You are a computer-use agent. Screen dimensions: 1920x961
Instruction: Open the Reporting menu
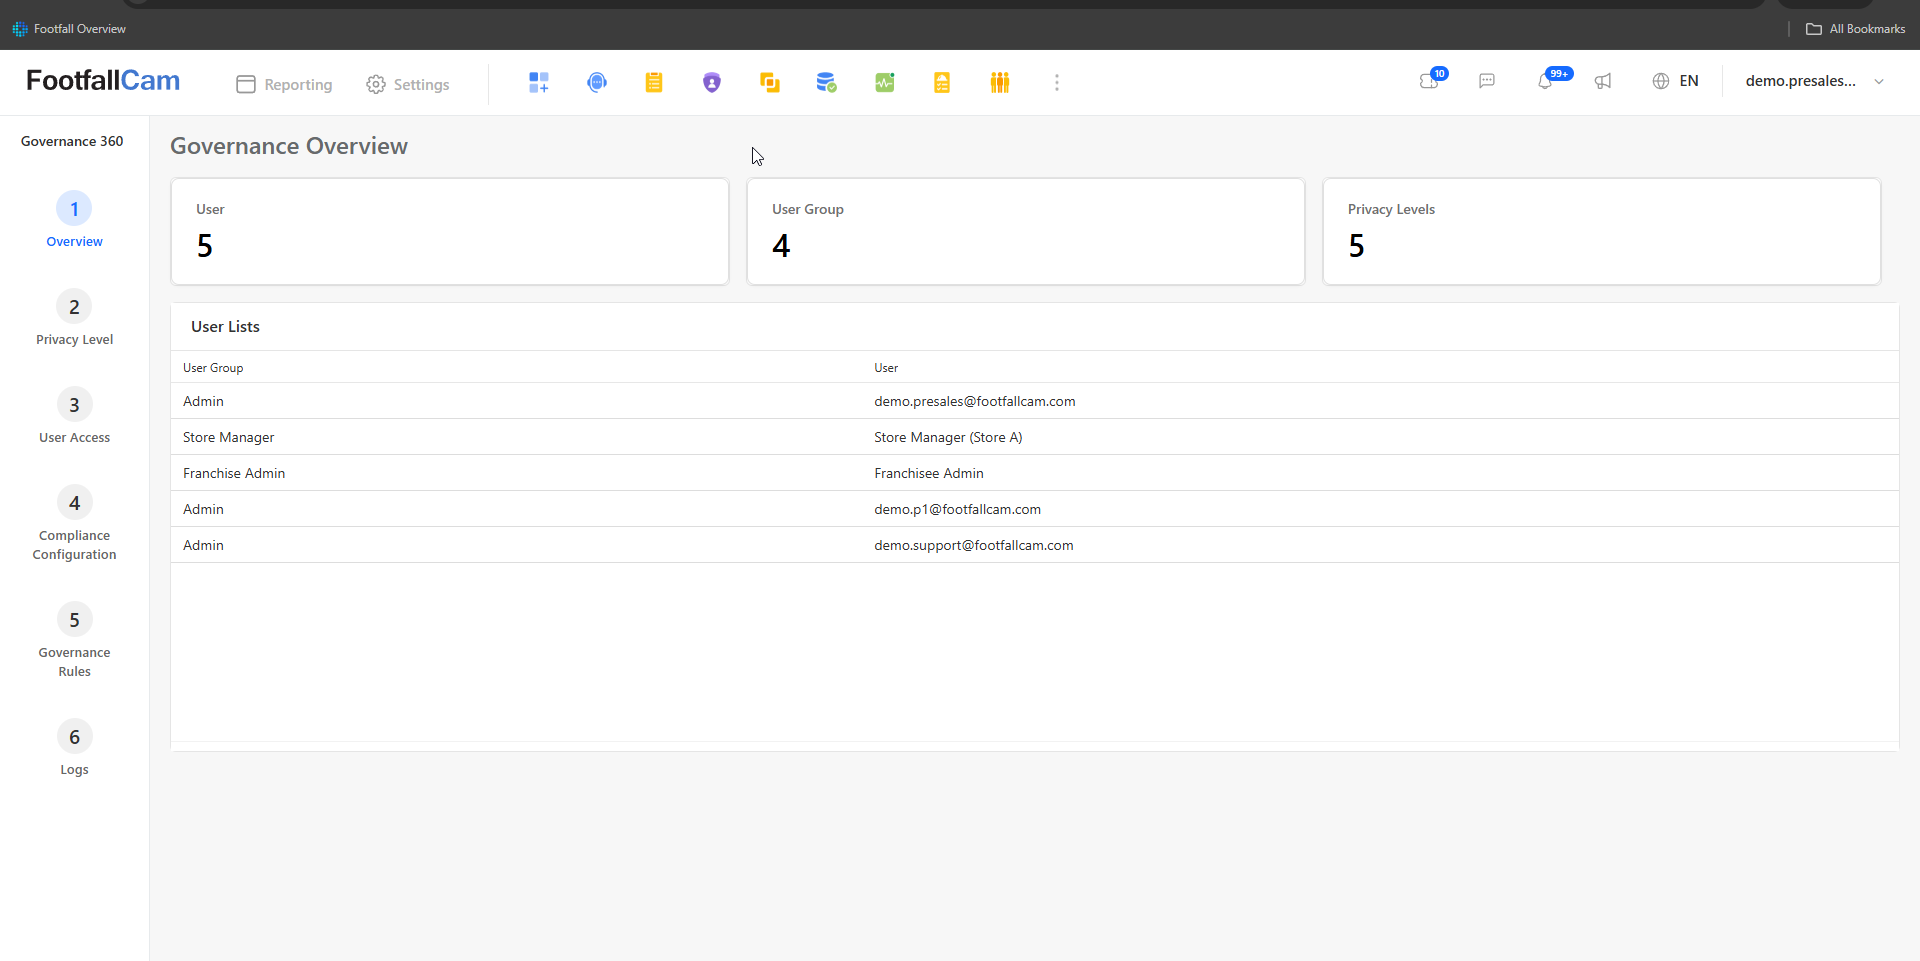(285, 84)
